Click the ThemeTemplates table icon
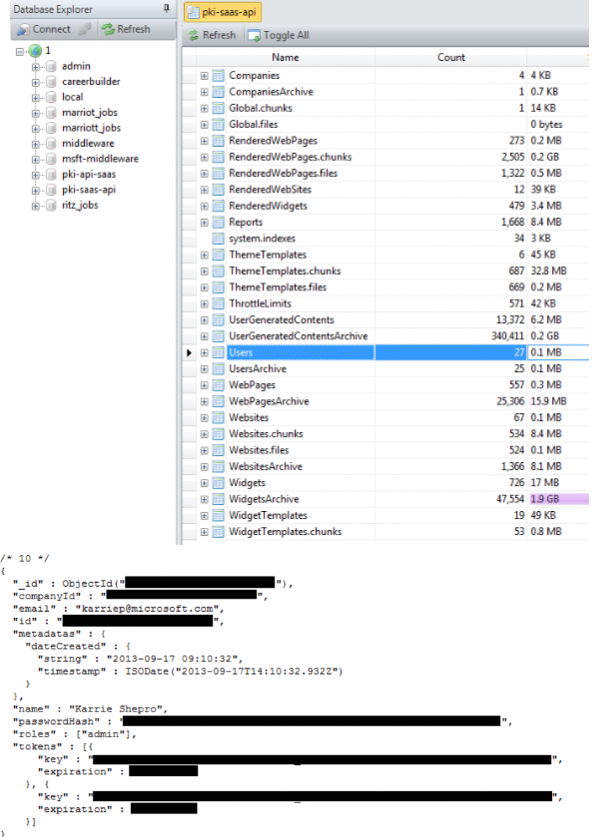Viewport: 600px width, 837px height. pyautogui.click(x=218, y=255)
